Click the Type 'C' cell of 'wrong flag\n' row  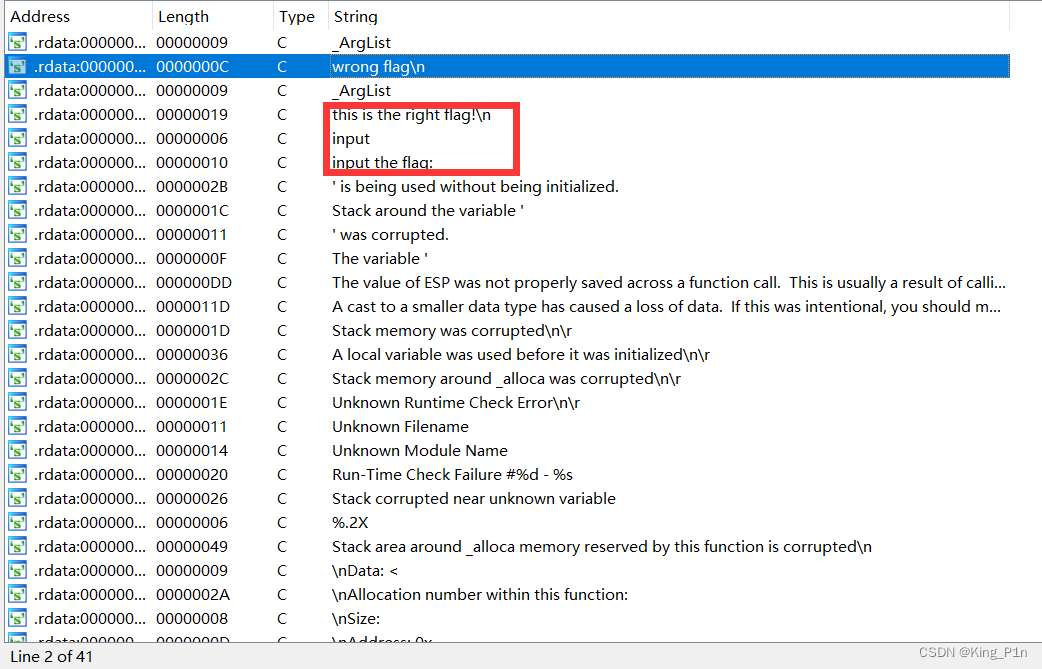tap(282, 66)
